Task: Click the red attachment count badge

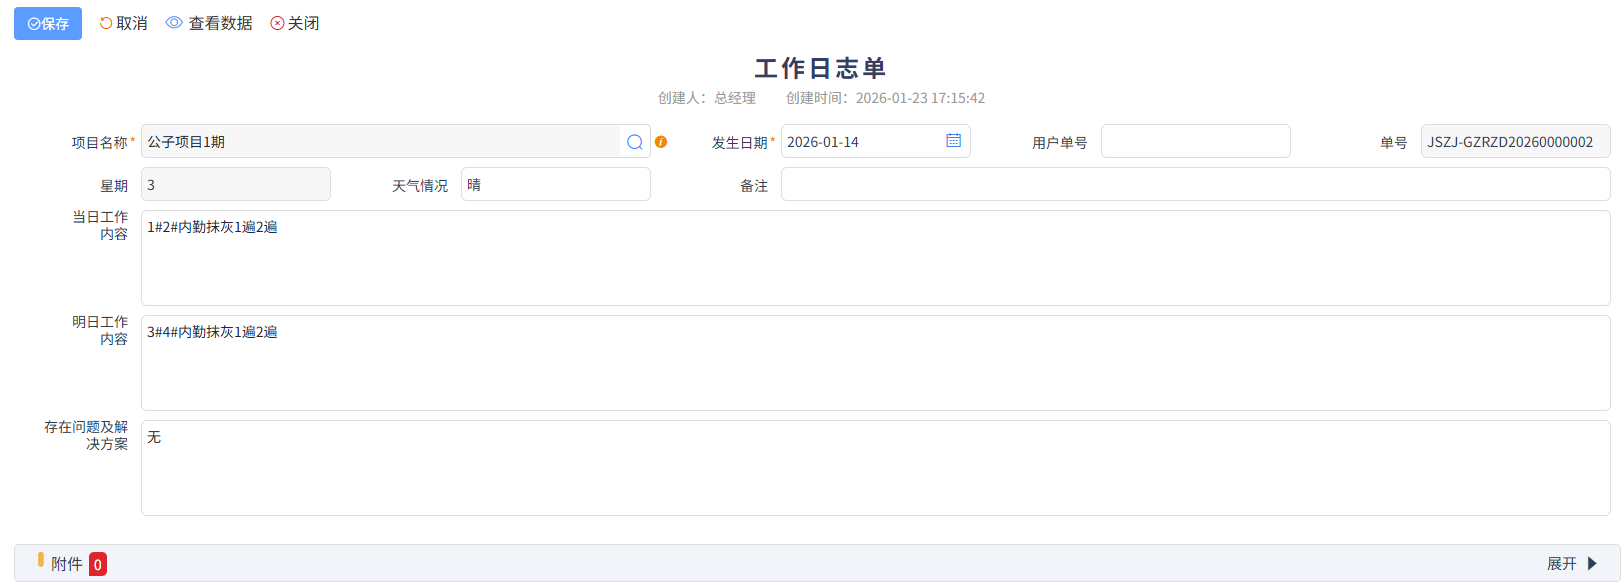Action: click(98, 565)
